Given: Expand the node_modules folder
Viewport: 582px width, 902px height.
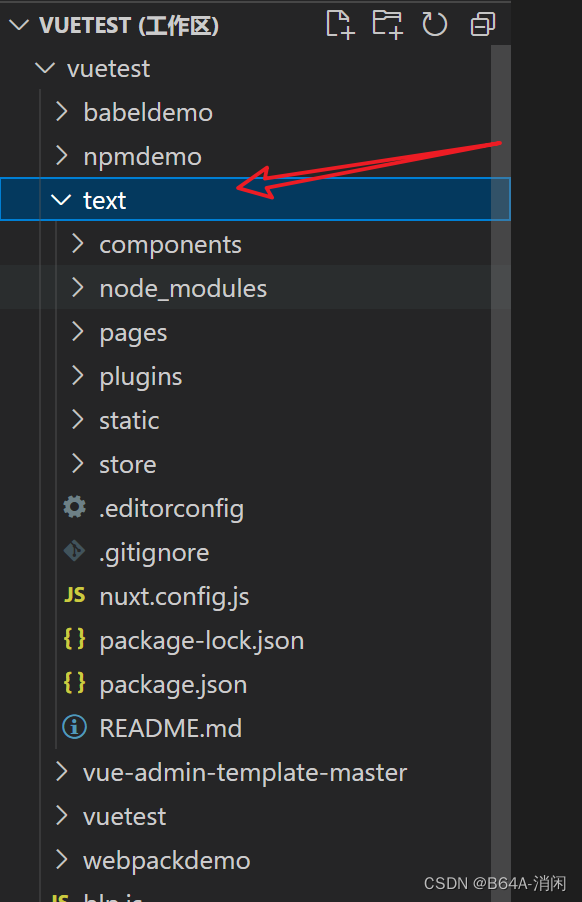Looking at the screenshot, I should pyautogui.click(x=78, y=288).
